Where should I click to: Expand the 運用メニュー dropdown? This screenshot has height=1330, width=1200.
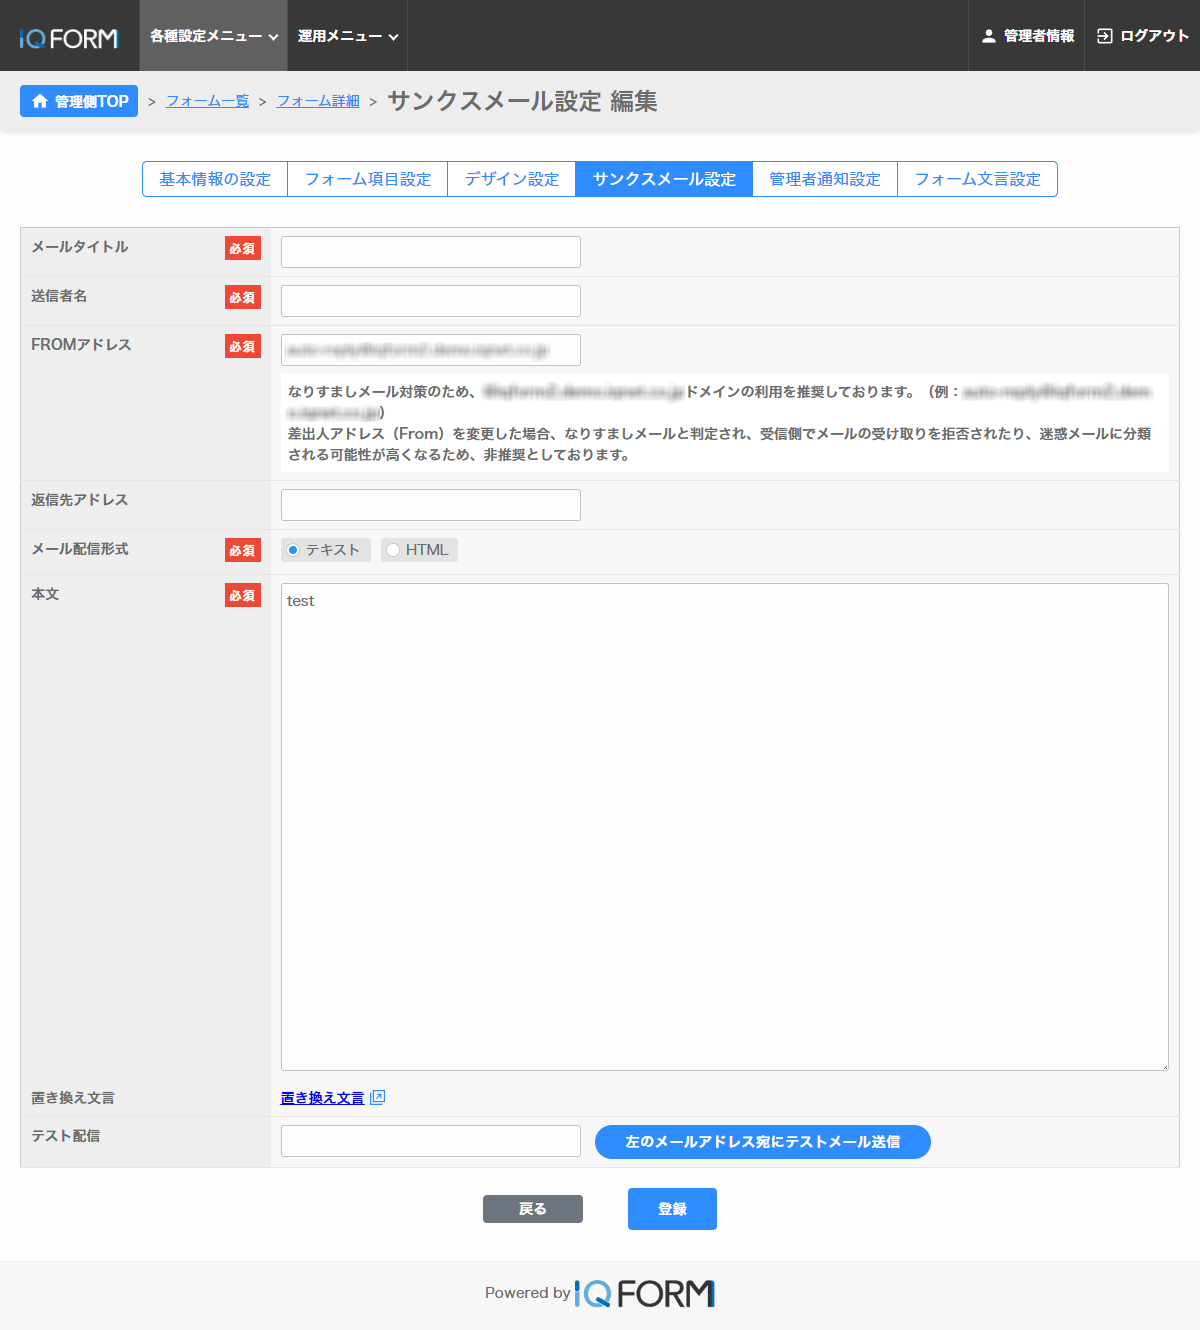pyautogui.click(x=347, y=36)
